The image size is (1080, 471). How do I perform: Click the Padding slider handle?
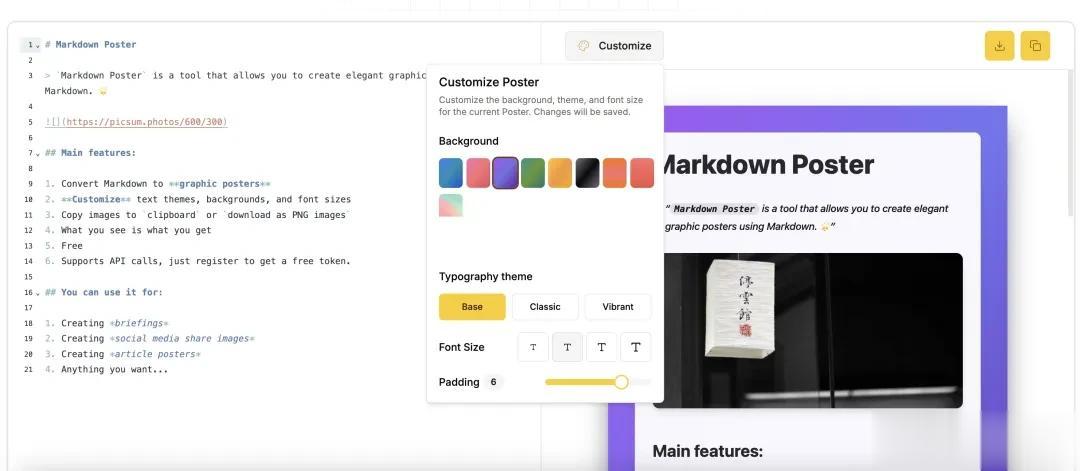coord(621,382)
